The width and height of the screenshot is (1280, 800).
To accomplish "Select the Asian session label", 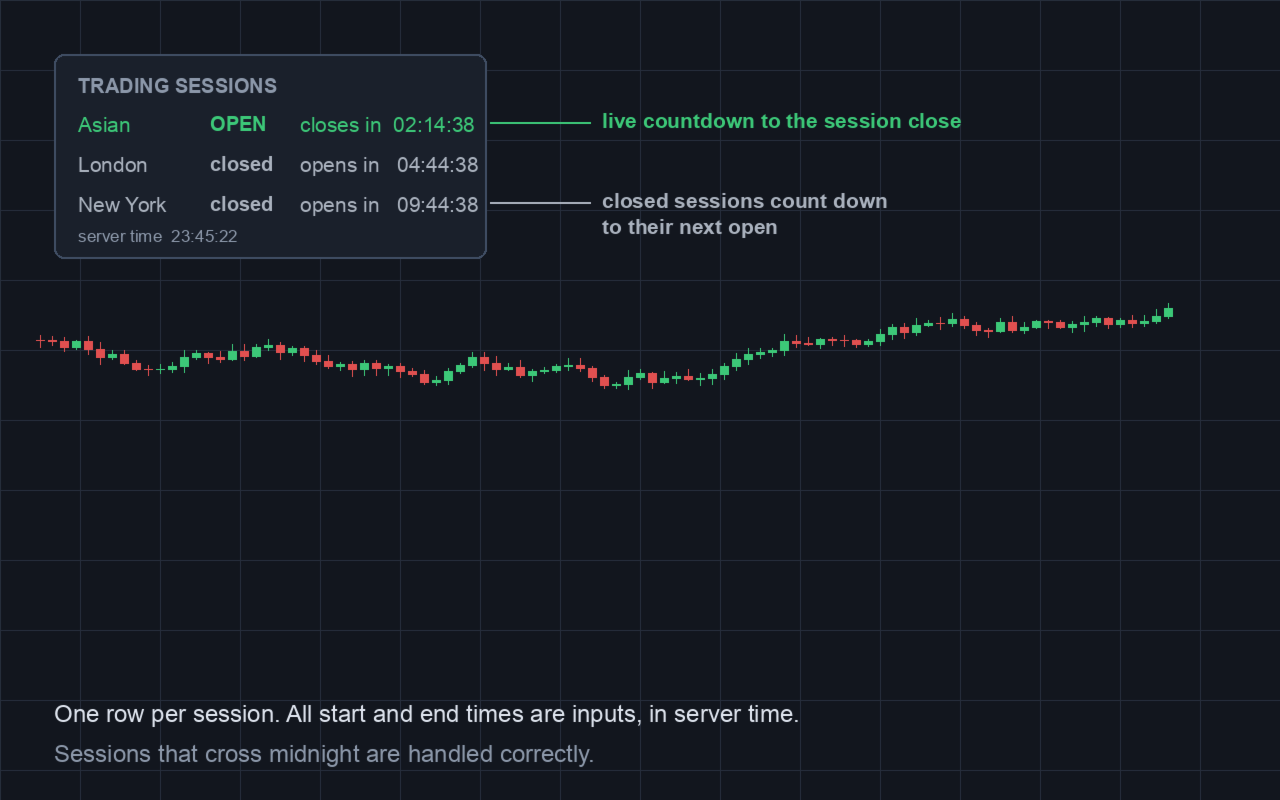I will tap(104, 125).
